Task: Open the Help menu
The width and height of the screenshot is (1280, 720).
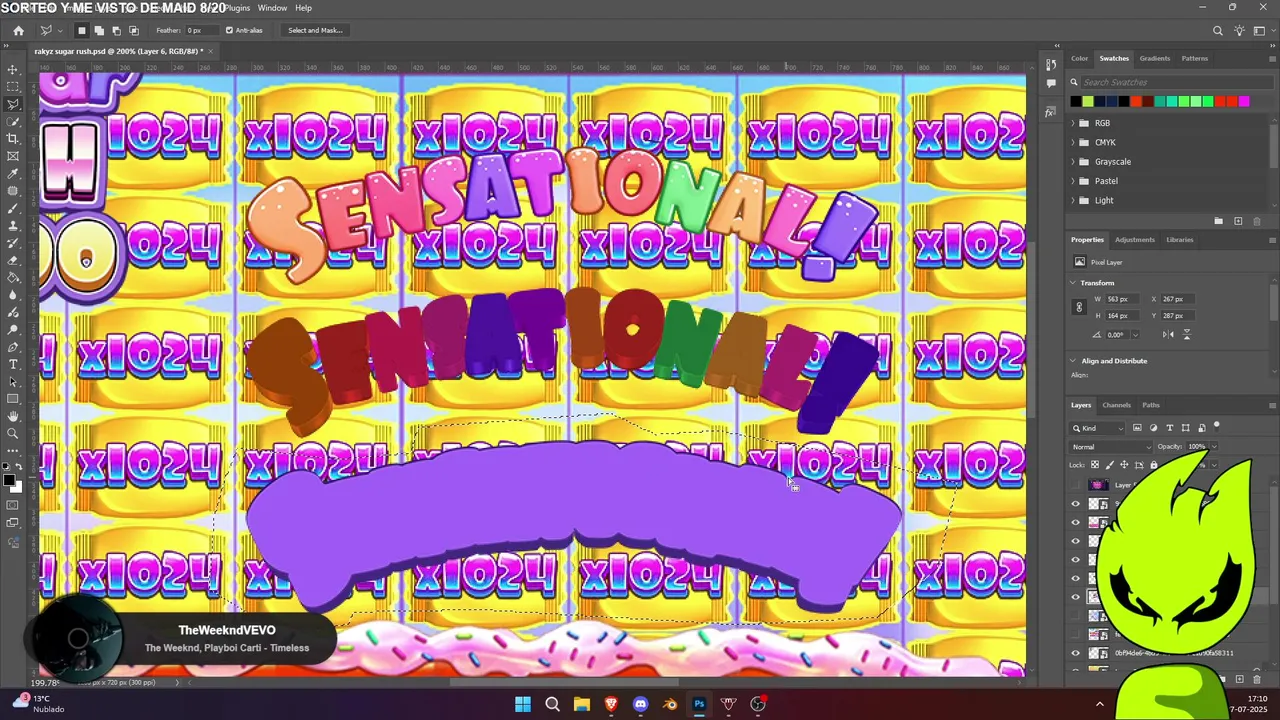Action: point(303,8)
